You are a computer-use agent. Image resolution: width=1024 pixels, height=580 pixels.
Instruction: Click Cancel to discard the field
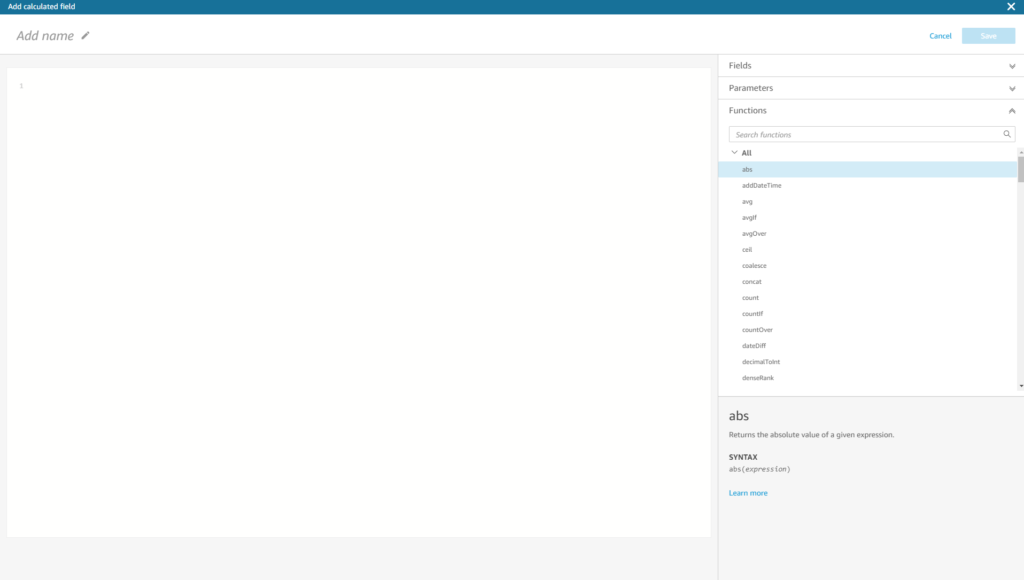point(940,36)
